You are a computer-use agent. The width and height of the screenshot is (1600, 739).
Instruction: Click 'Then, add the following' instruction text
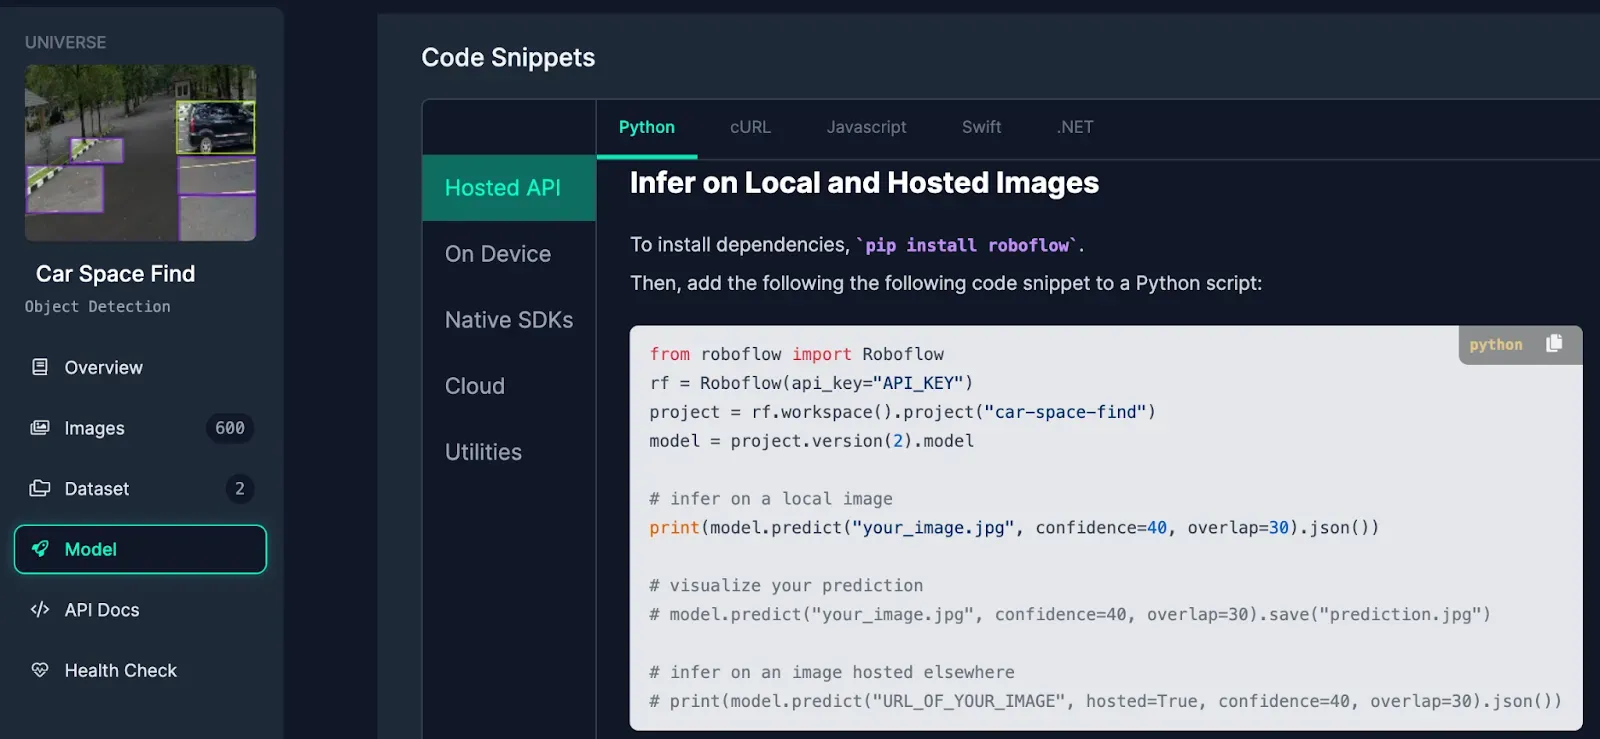(946, 283)
